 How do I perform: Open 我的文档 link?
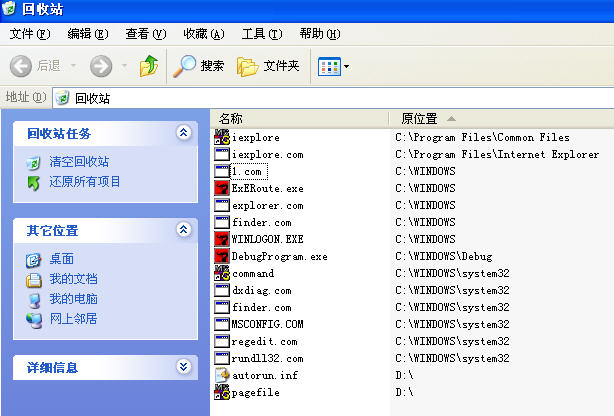[x=73, y=279]
